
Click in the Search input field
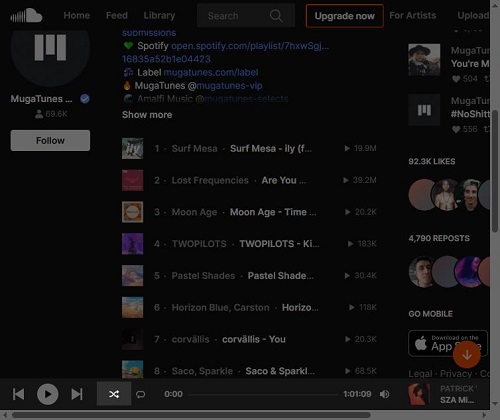246,15
